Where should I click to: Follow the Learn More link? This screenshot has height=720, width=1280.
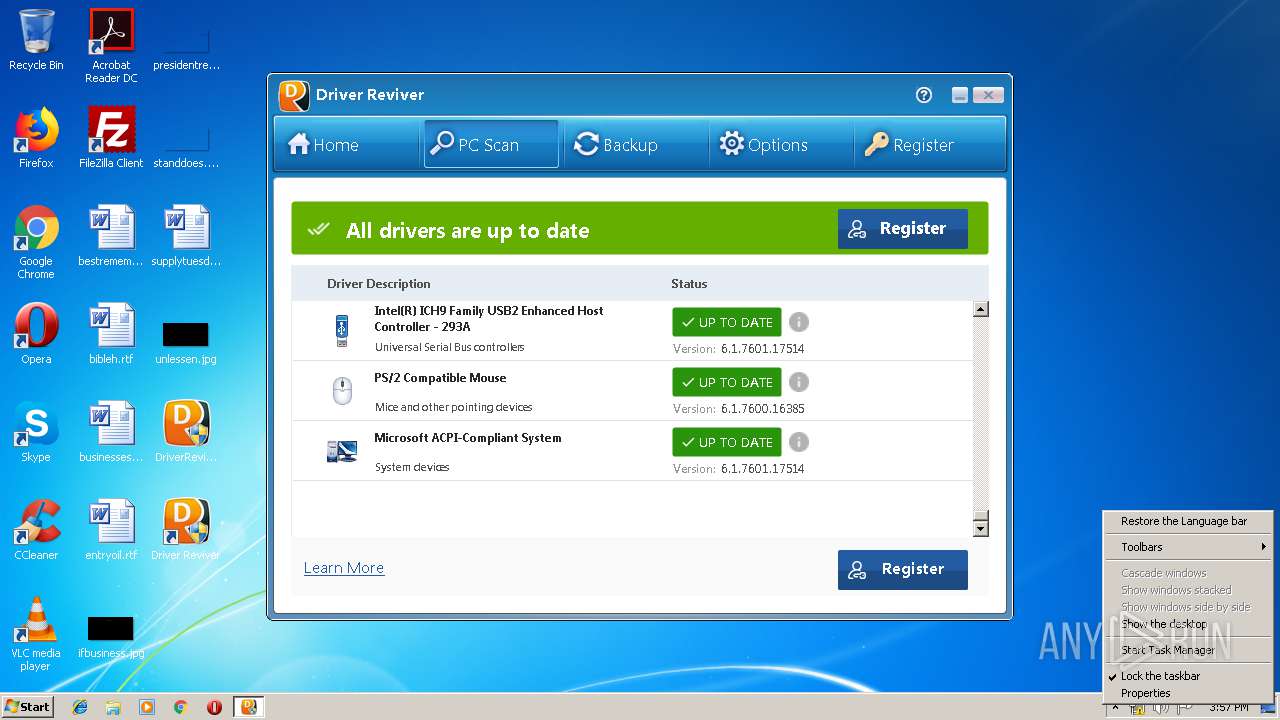pos(344,568)
